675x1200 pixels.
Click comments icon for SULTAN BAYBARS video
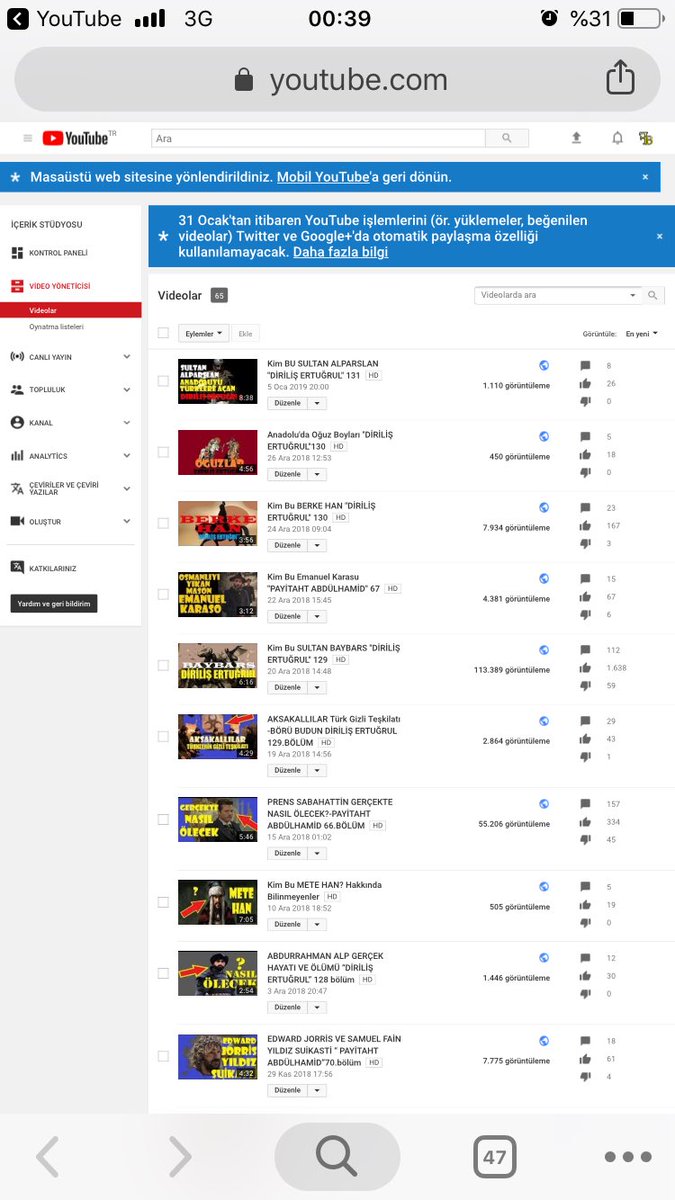(x=586, y=650)
